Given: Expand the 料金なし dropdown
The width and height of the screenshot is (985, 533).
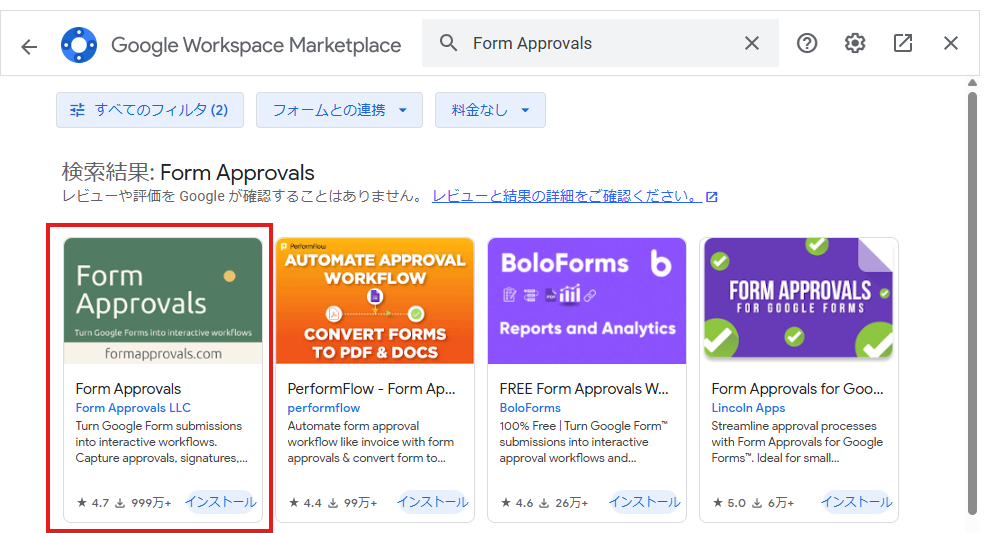Looking at the screenshot, I should (x=490, y=110).
